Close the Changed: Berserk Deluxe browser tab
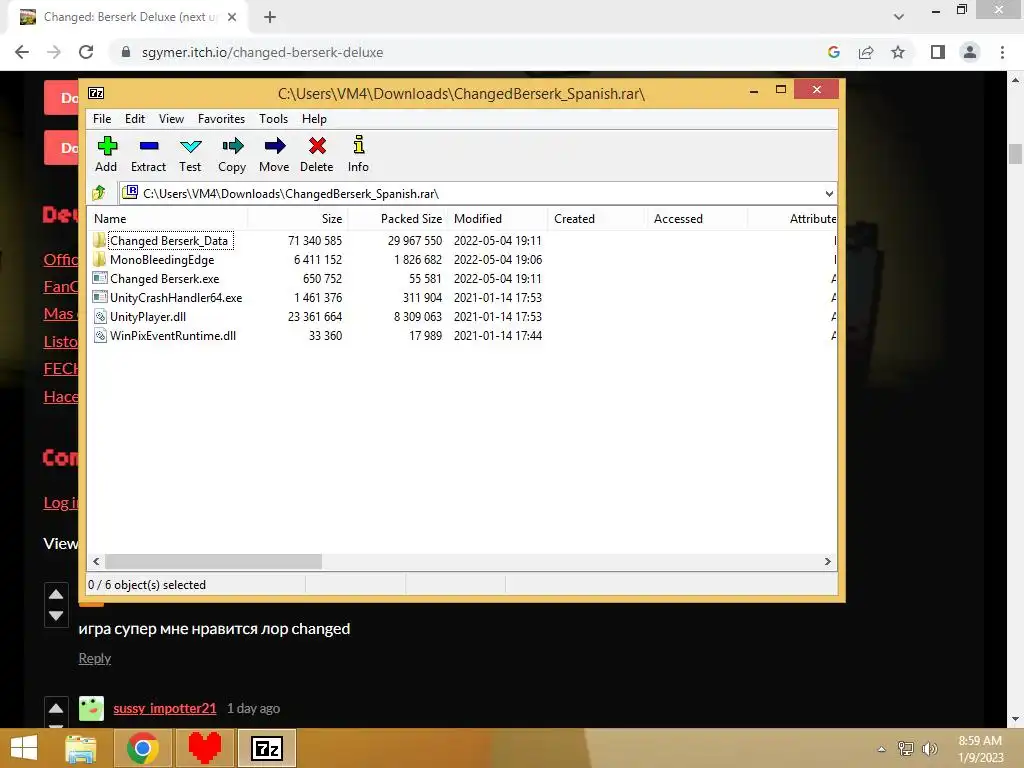This screenshot has height=768, width=1024. pyautogui.click(x=232, y=17)
